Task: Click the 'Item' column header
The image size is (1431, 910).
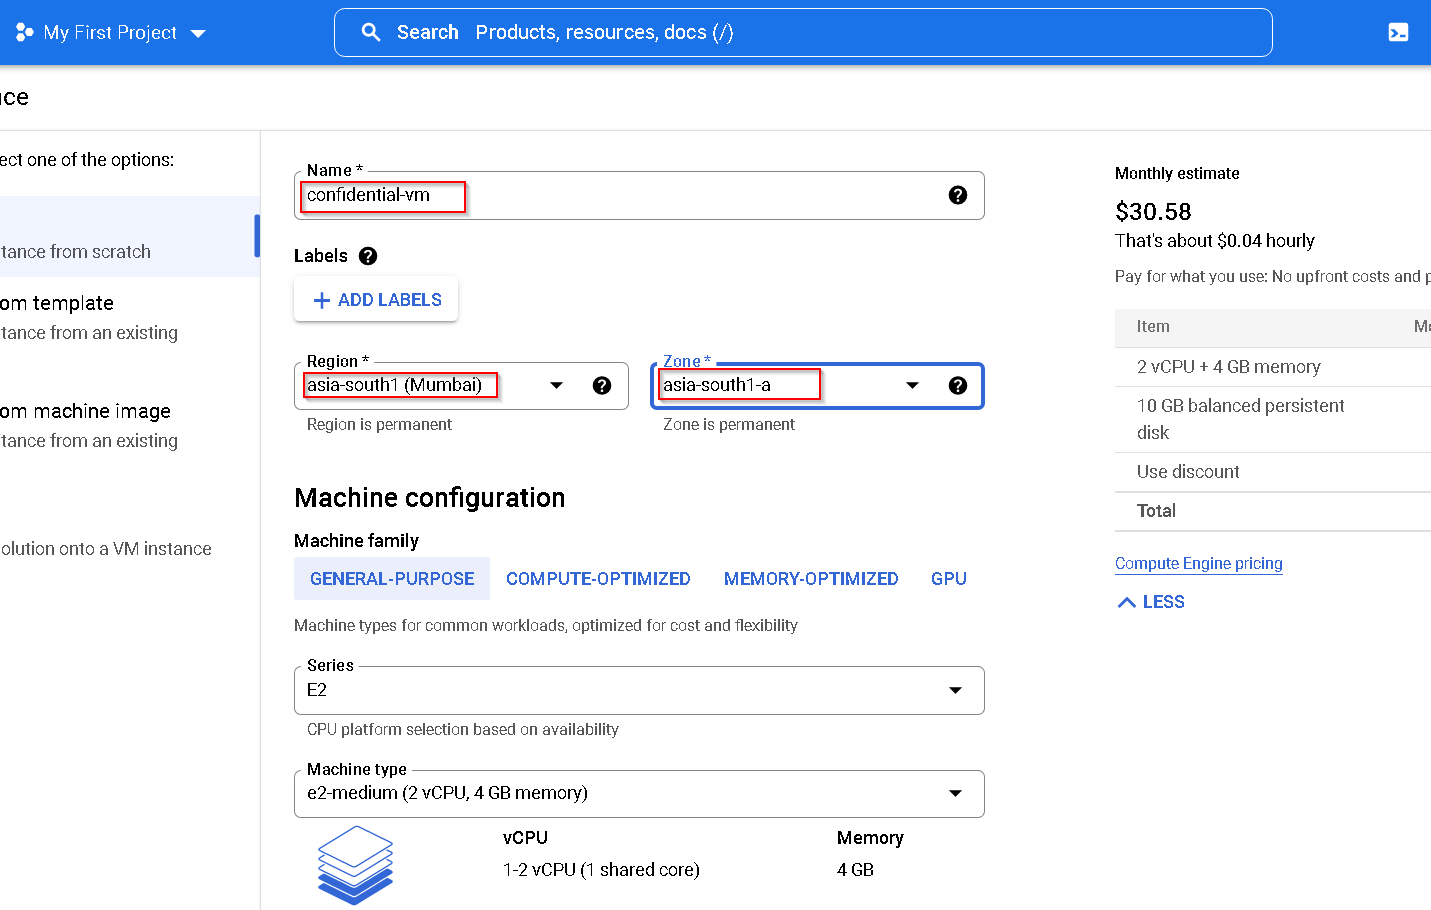Action: (1153, 327)
